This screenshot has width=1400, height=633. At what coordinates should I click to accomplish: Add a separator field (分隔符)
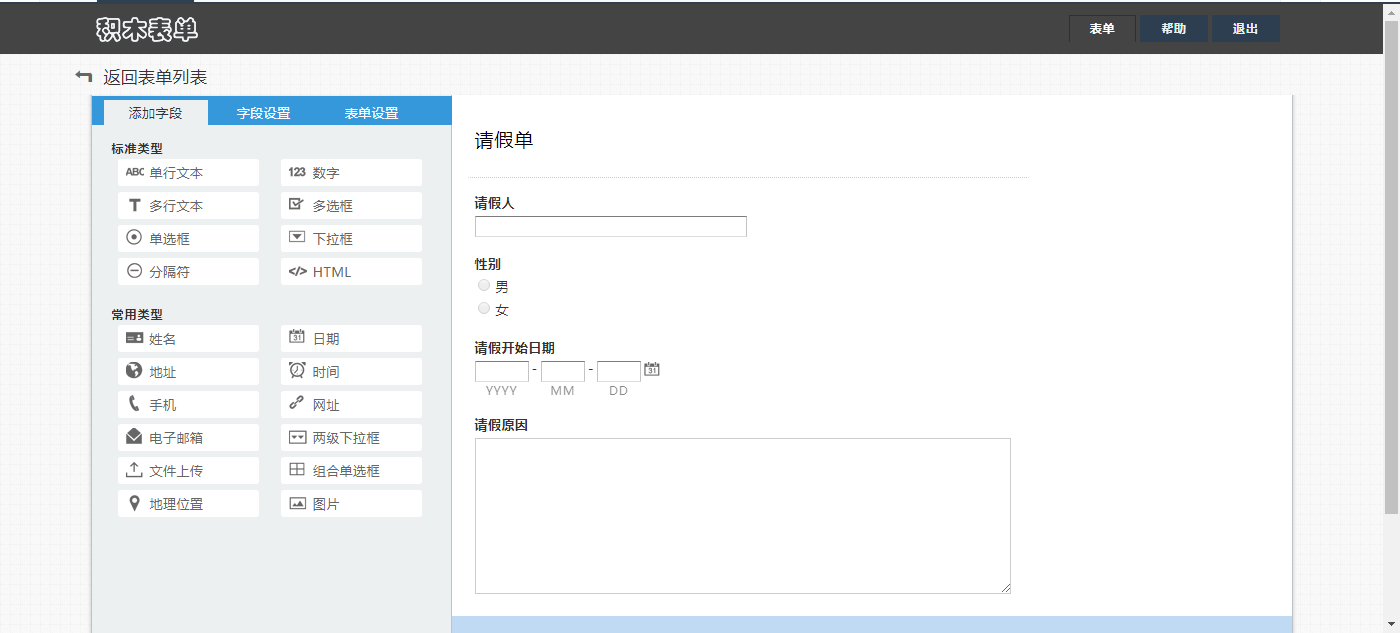coord(188,271)
